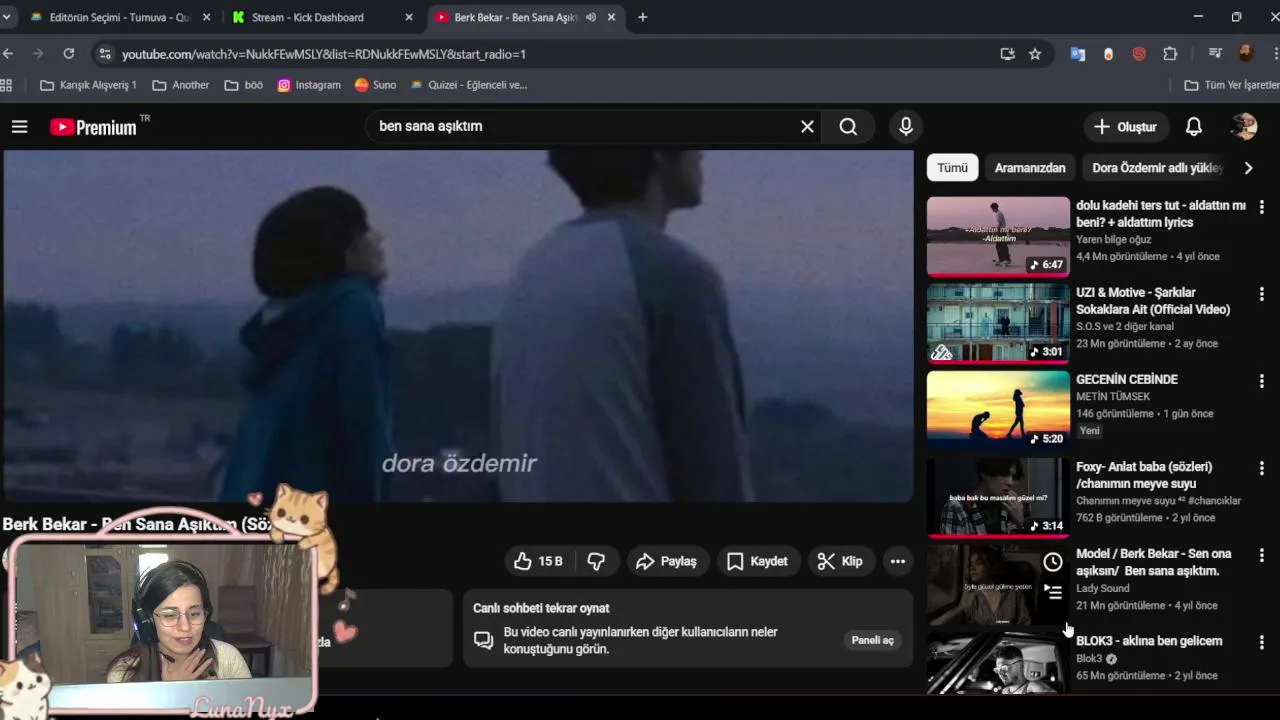Open Chrome apps grid in bookmarks bar

pos(7,85)
